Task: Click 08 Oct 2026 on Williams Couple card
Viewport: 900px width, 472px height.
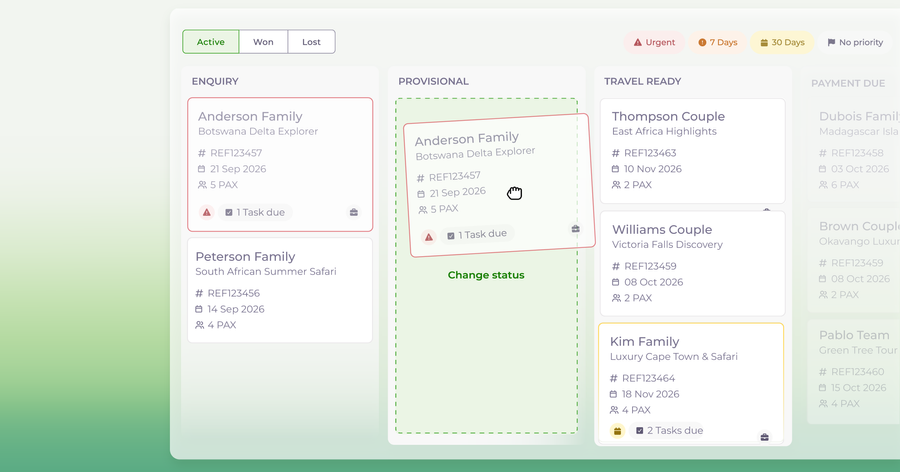Action: pyautogui.click(x=654, y=282)
